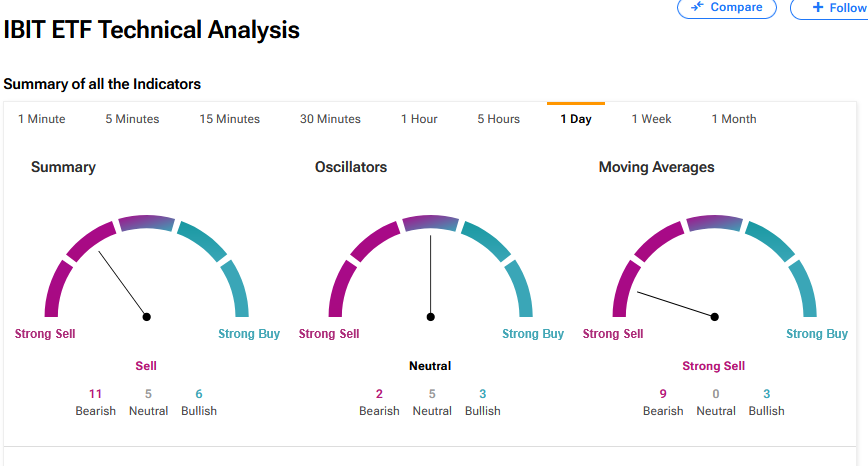This screenshot has width=868, height=466.
Task: Click the Moving Averages gauge pivot dot
Action: pos(715,317)
